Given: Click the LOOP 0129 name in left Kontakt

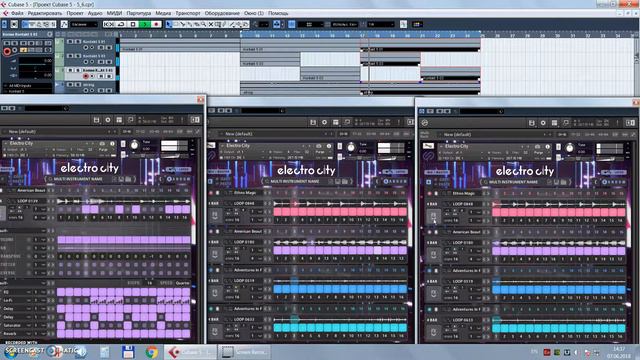Looking at the screenshot, I should click(28, 201).
